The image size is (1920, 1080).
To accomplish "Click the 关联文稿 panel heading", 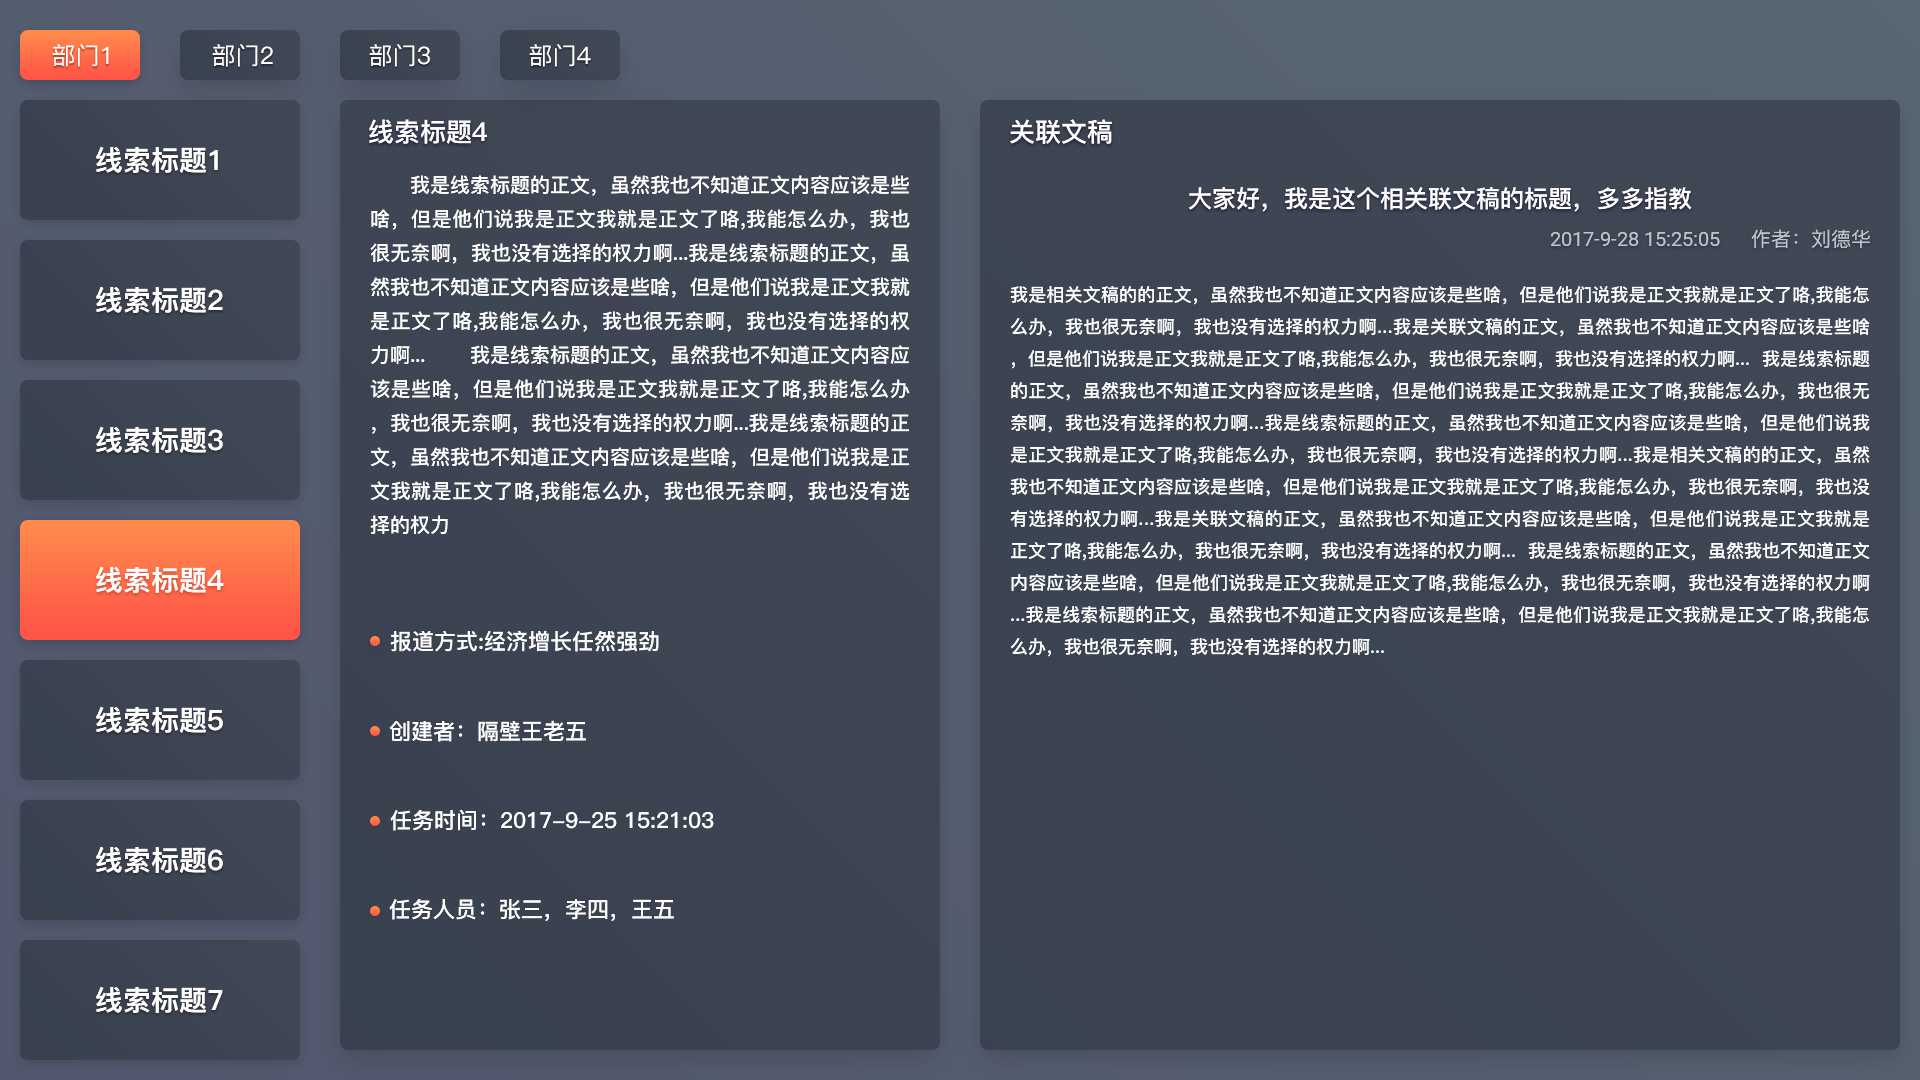I will (1060, 132).
